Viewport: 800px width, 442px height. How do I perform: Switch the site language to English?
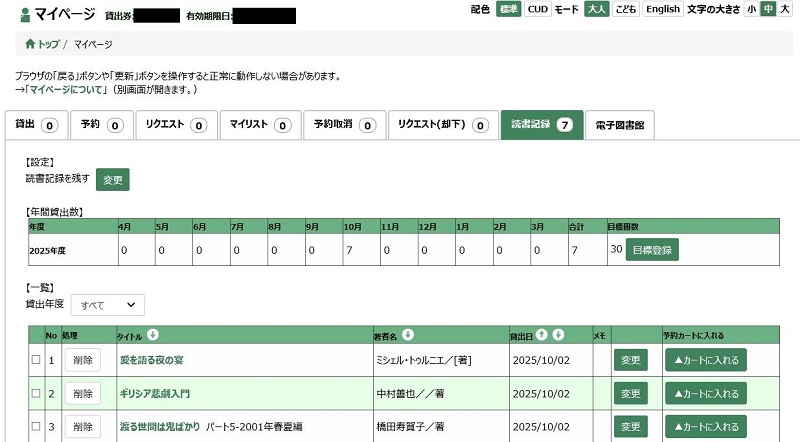tap(662, 10)
